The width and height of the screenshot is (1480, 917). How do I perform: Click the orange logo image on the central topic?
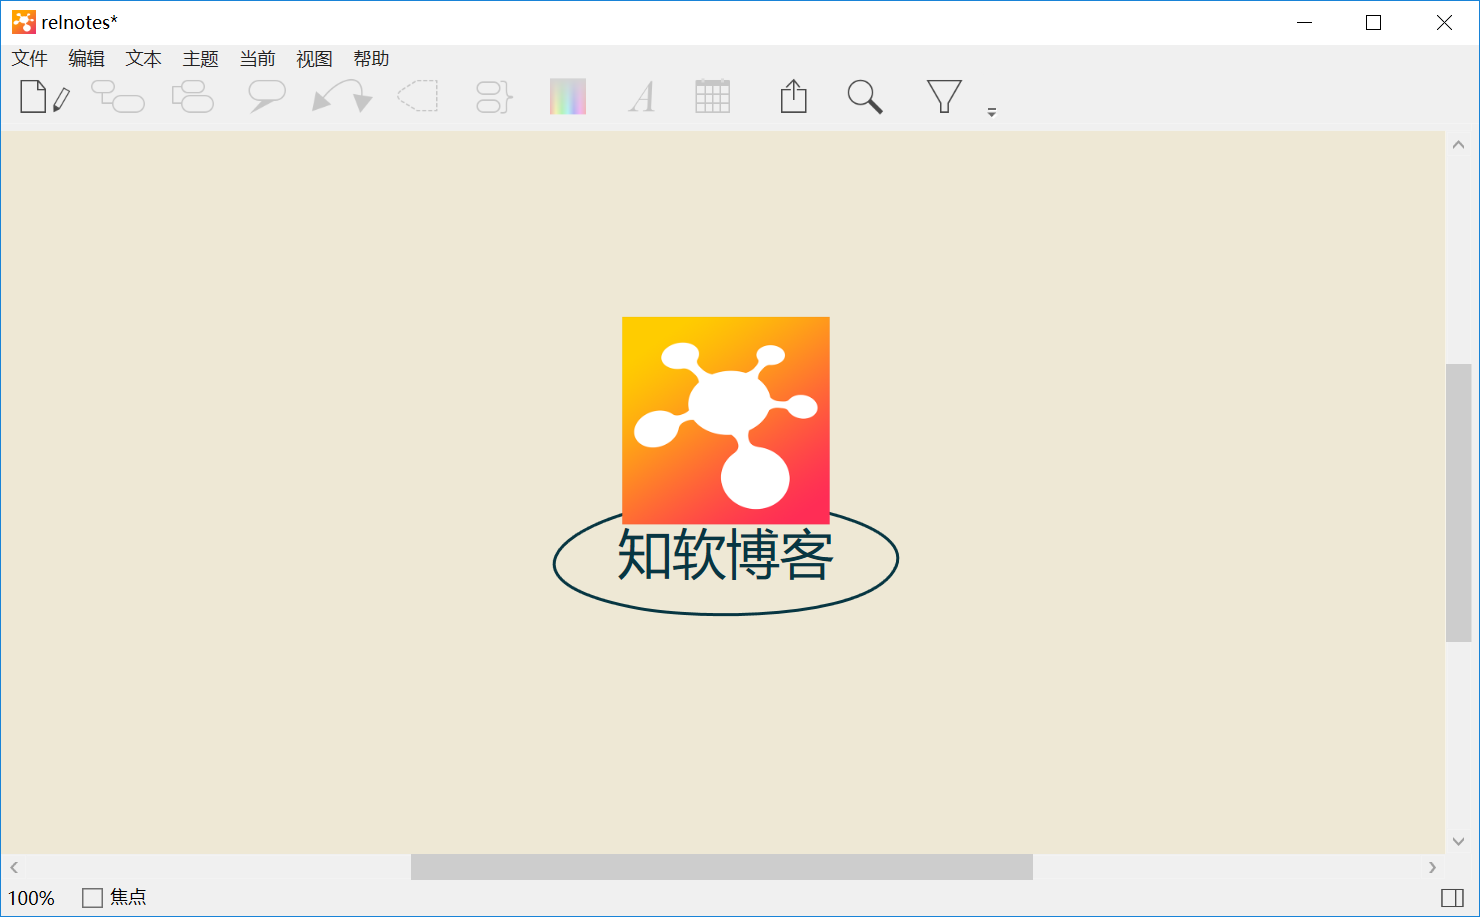click(726, 420)
